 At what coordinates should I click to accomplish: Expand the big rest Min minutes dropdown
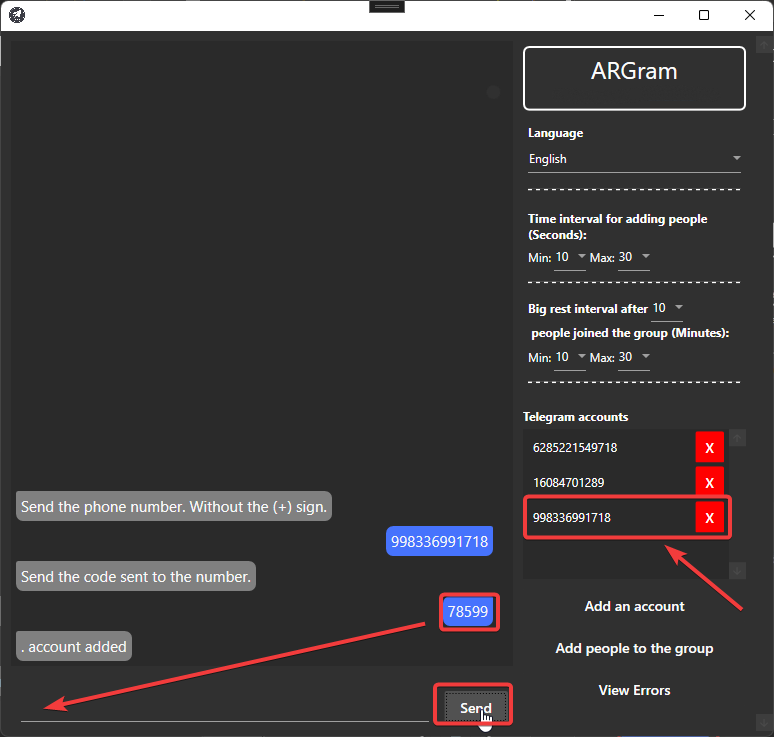(x=571, y=357)
